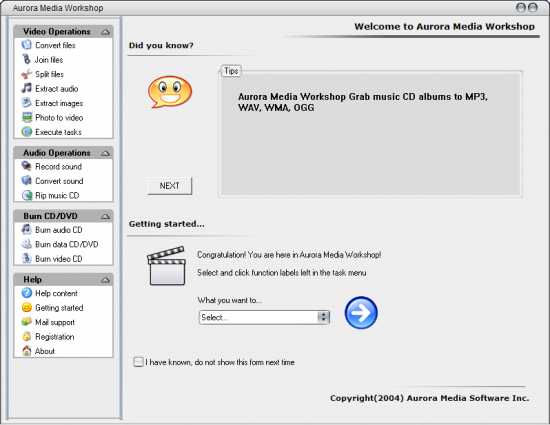550x425 pixels.
Task: Click the copyright Aurora Media Software text
Action: (x=429, y=398)
